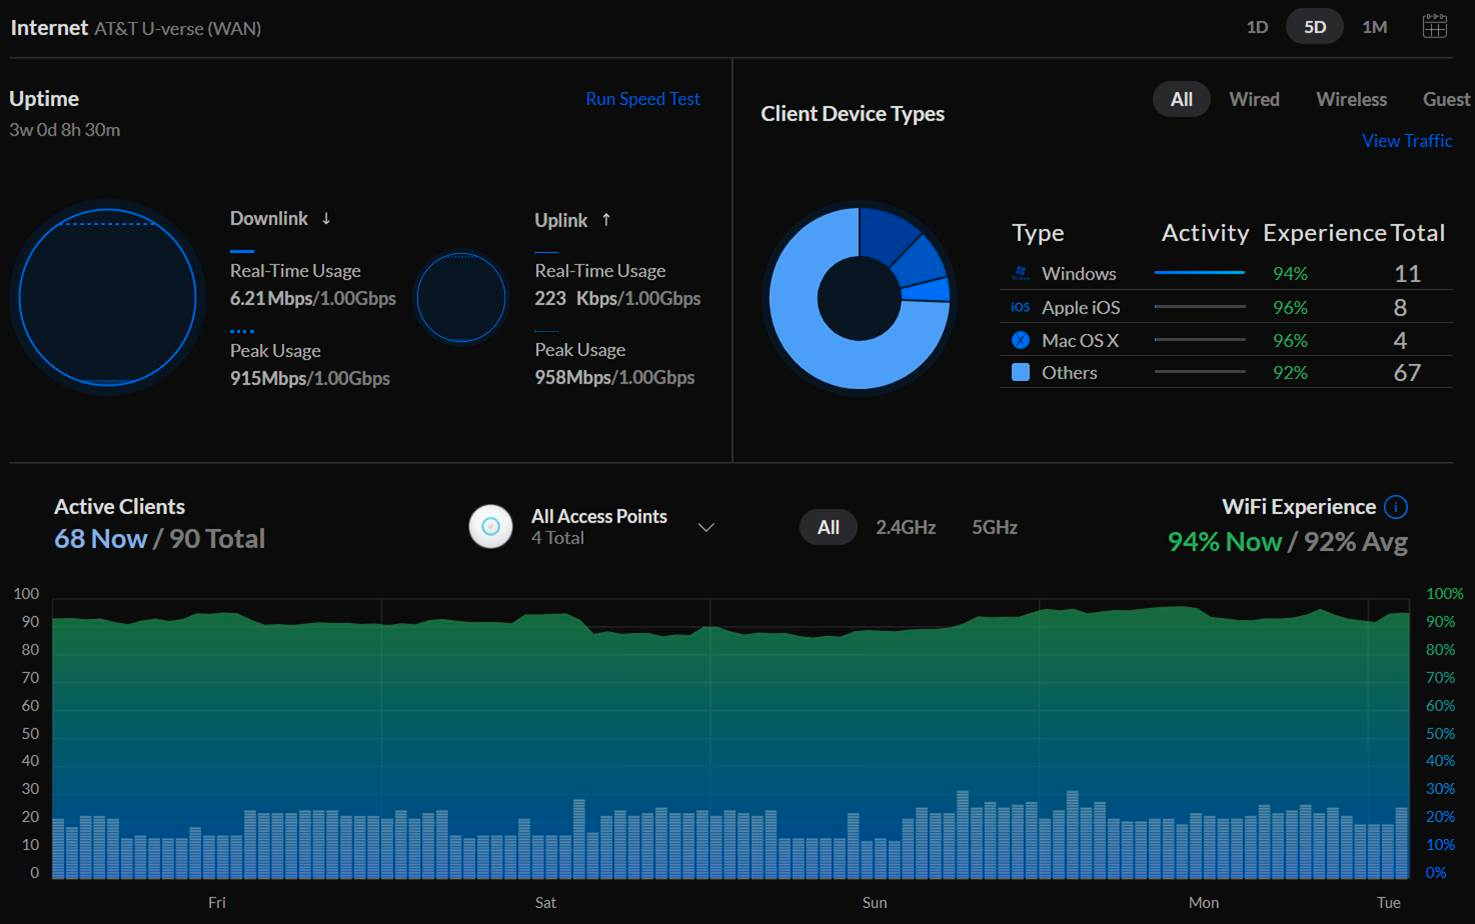1475x924 pixels.
Task: Open the calendar date picker icon
Action: 1434,27
